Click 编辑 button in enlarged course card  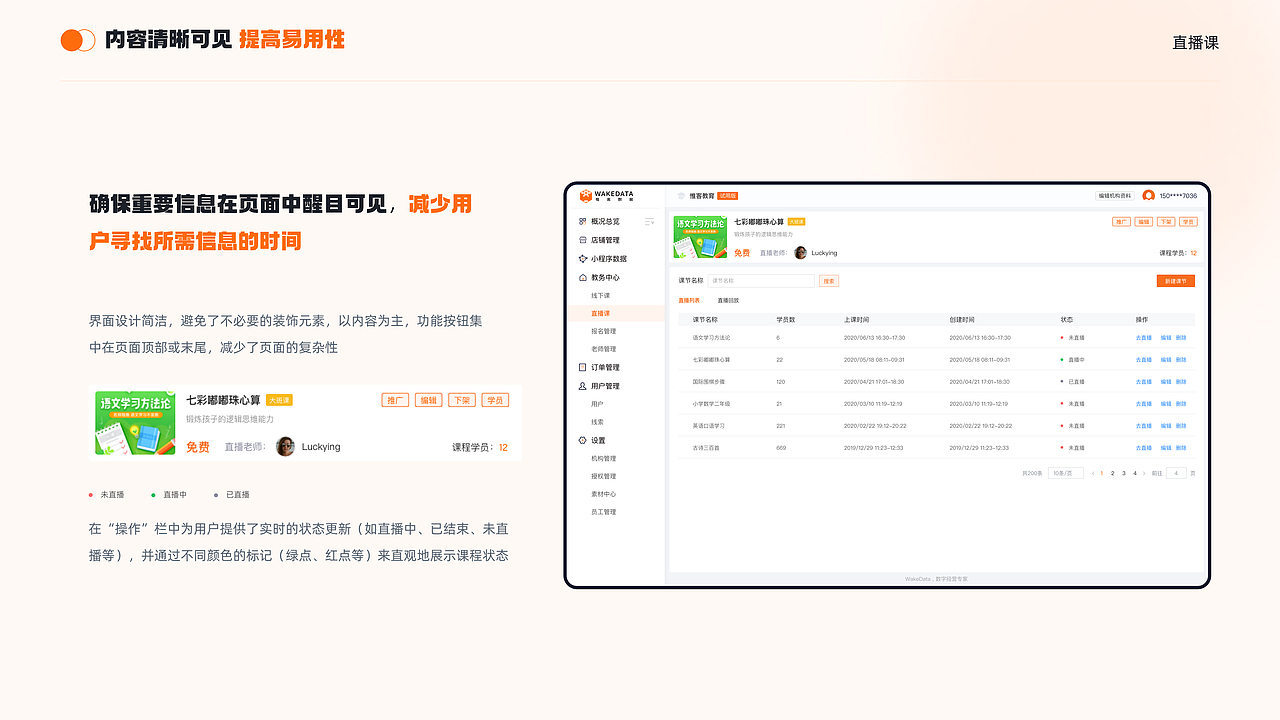[x=428, y=400]
